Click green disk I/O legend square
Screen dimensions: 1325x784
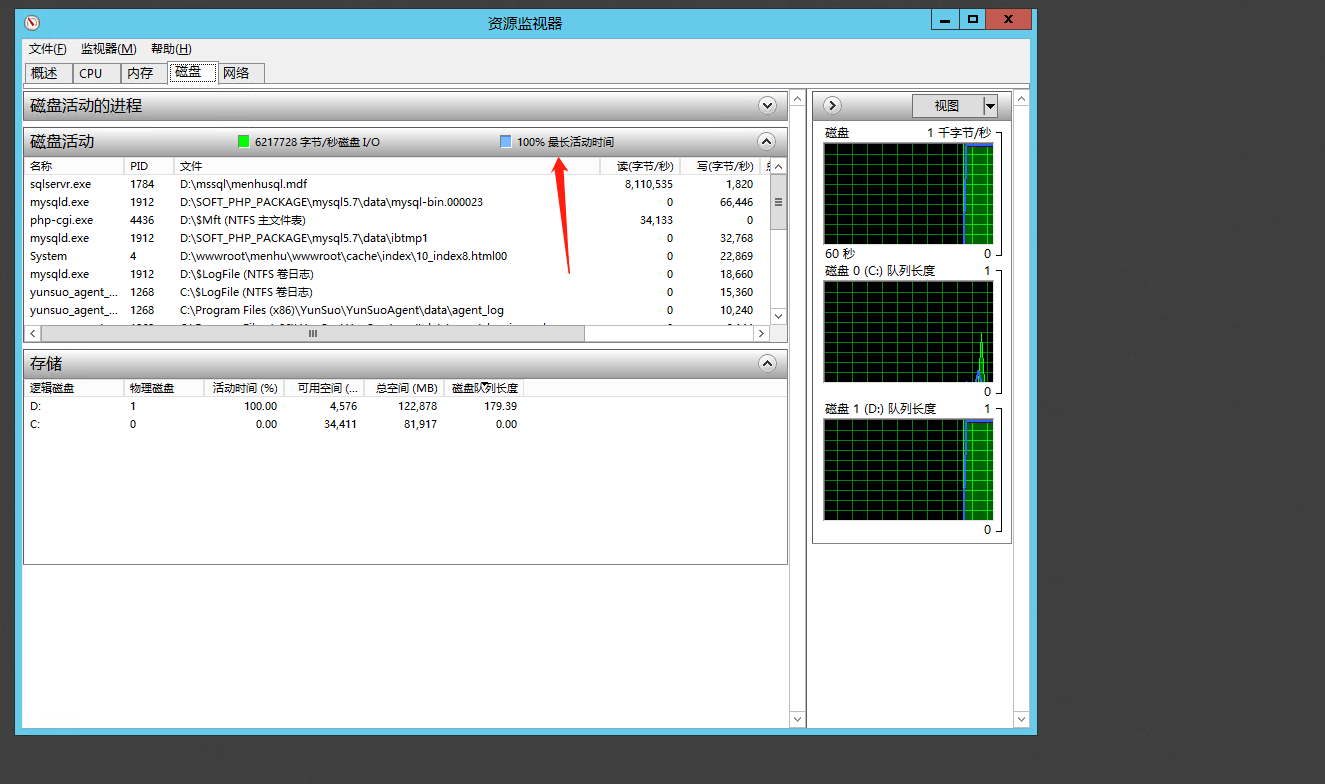pos(243,142)
